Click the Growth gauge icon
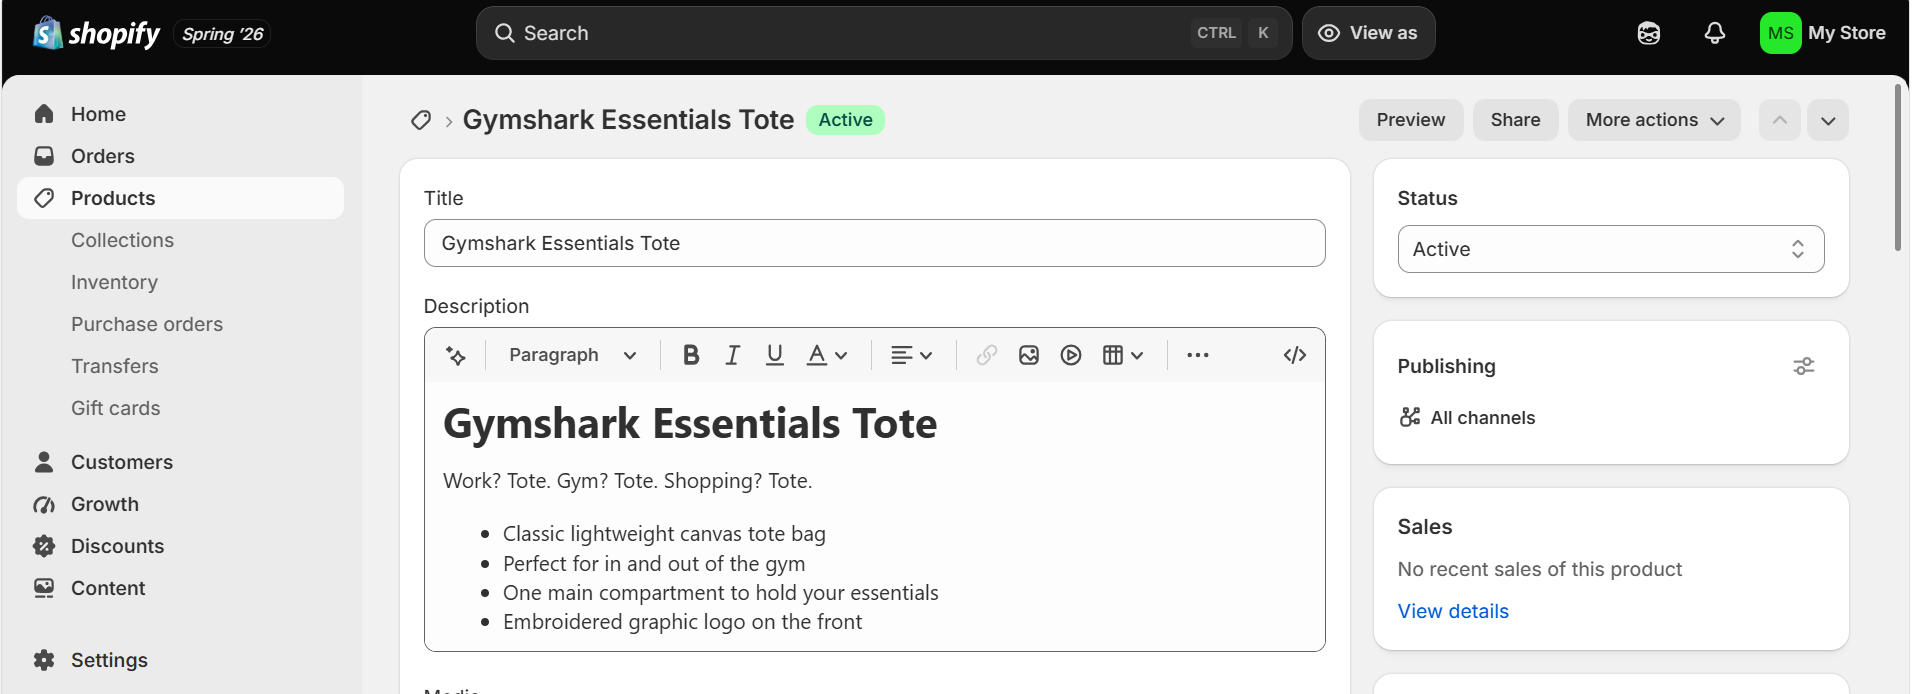The width and height of the screenshot is (1912, 694). point(44,504)
